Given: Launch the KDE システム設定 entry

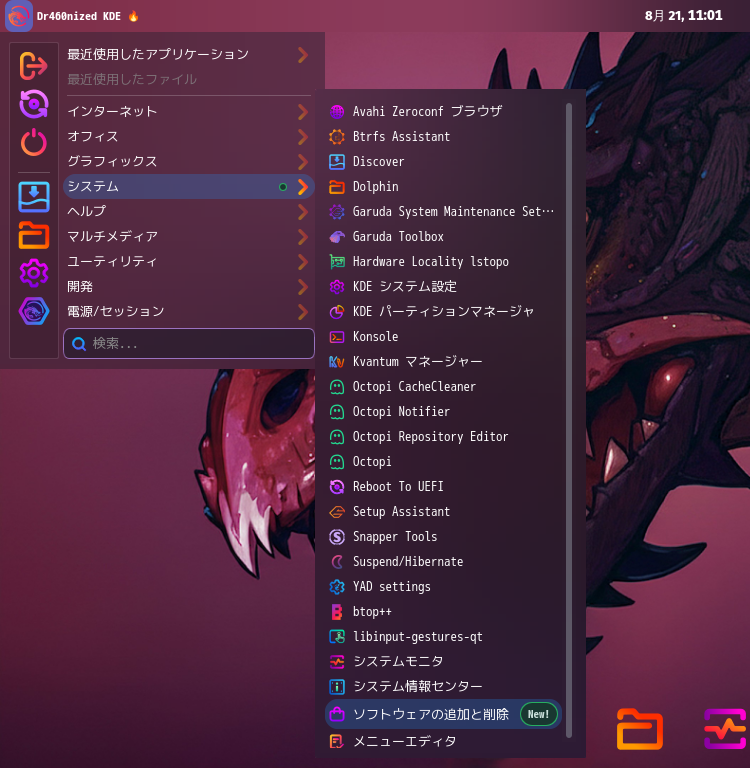Looking at the screenshot, I should point(443,287).
